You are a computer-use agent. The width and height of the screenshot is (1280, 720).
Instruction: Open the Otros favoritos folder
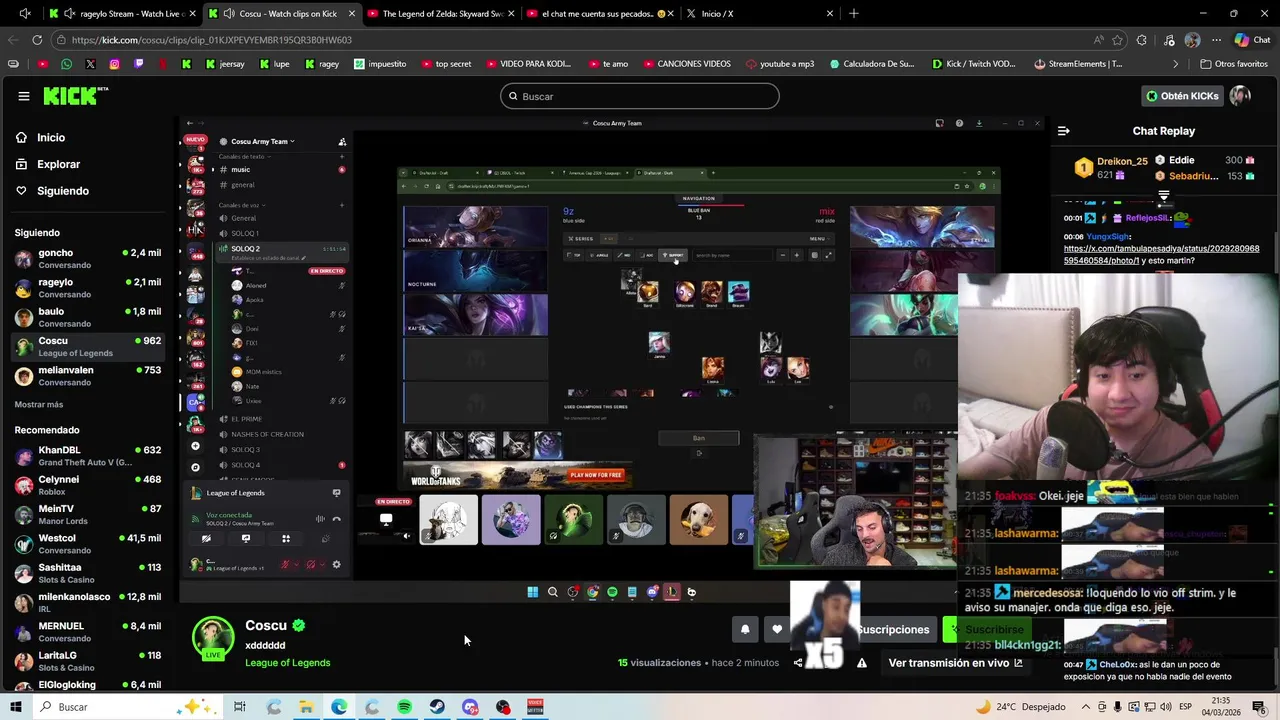1234,64
